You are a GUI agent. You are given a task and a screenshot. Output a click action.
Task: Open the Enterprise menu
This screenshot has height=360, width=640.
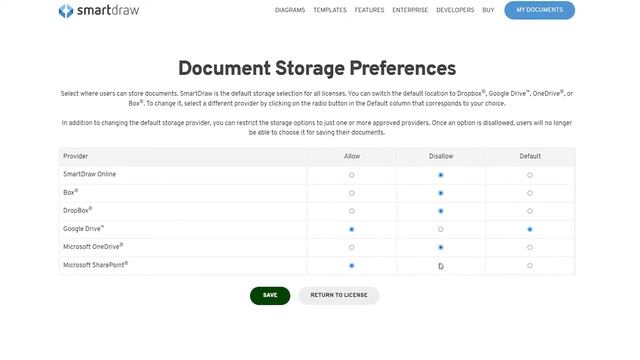tap(410, 10)
